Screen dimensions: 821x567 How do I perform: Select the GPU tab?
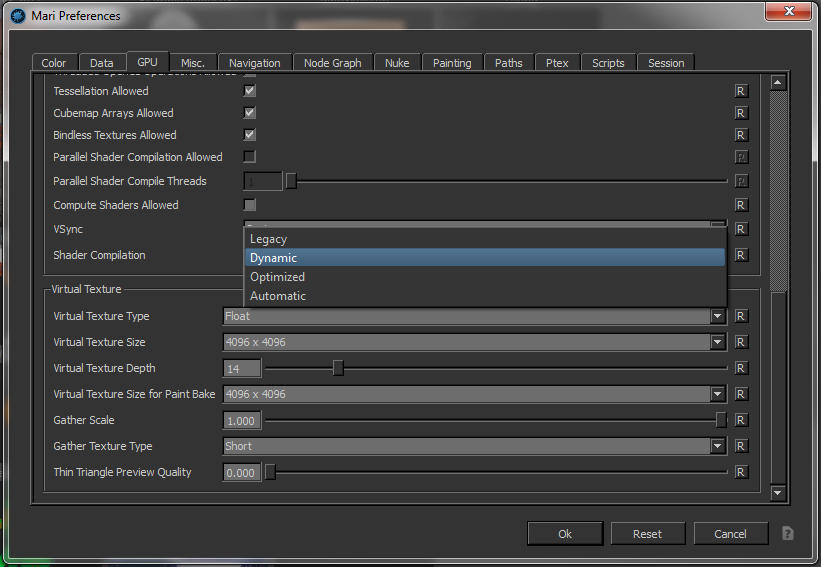pyautogui.click(x=147, y=62)
